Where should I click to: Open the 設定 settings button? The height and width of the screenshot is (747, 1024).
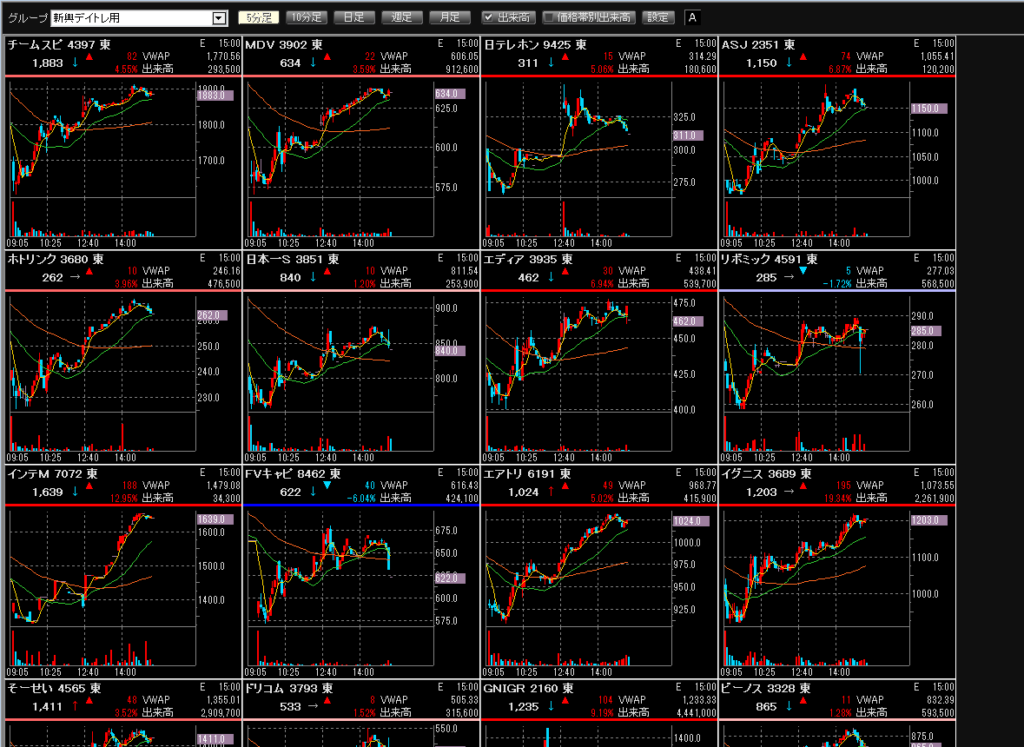658,17
